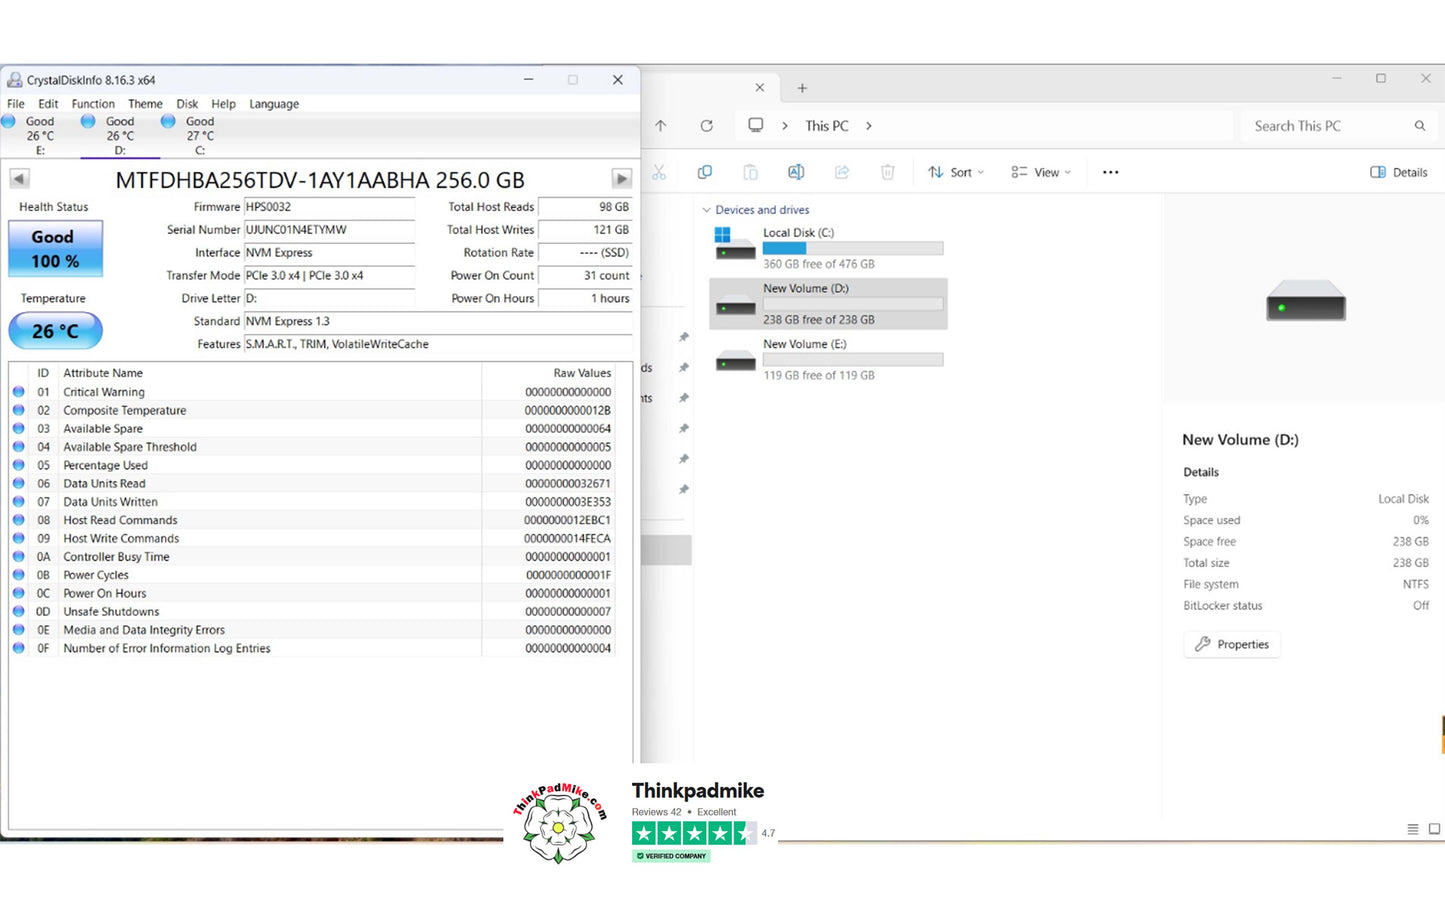Image resolution: width=1445 pixels, height=908 pixels.
Task: Click This PC in the address bar
Action: (827, 126)
